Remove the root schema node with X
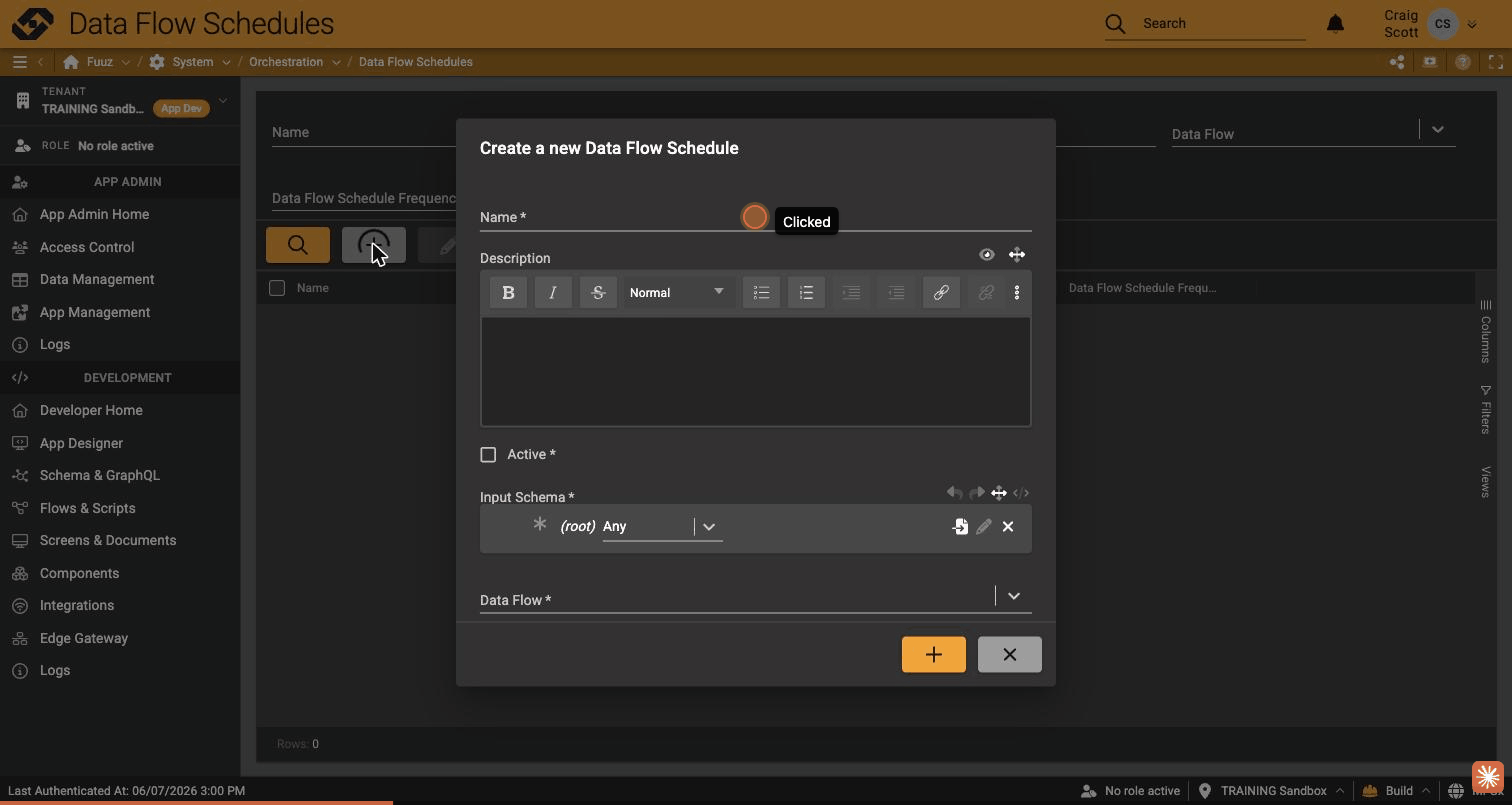 pyautogui.click(x=1008, y=527)
